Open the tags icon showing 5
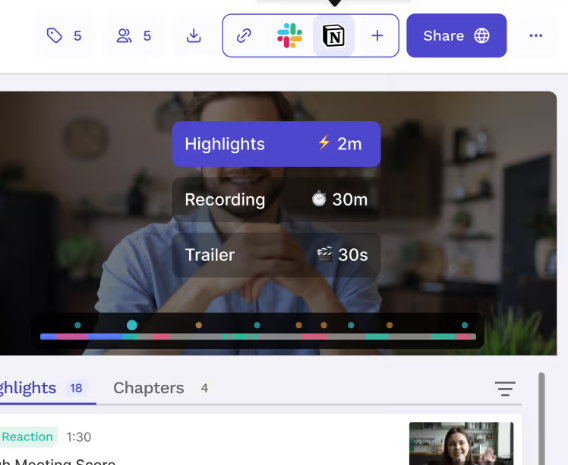This screenshot has height=465, width=568. click(x=64, y=36)
